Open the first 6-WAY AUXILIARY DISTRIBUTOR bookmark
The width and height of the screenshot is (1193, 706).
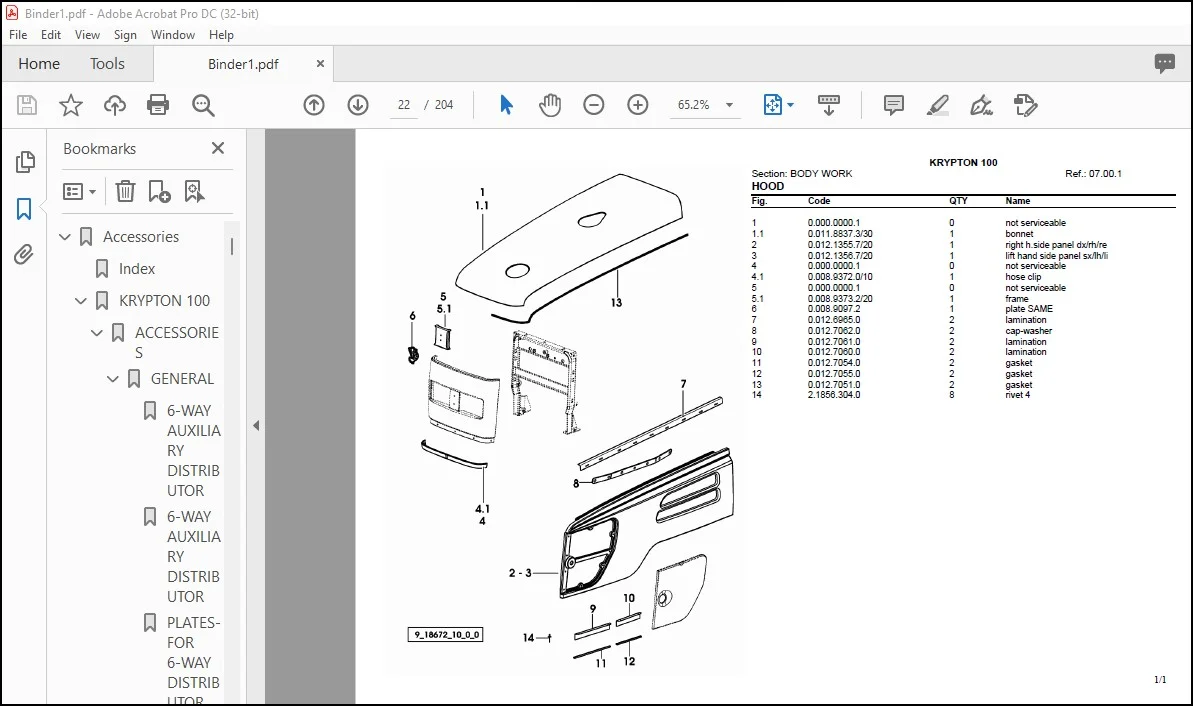[x=193, y=450]
